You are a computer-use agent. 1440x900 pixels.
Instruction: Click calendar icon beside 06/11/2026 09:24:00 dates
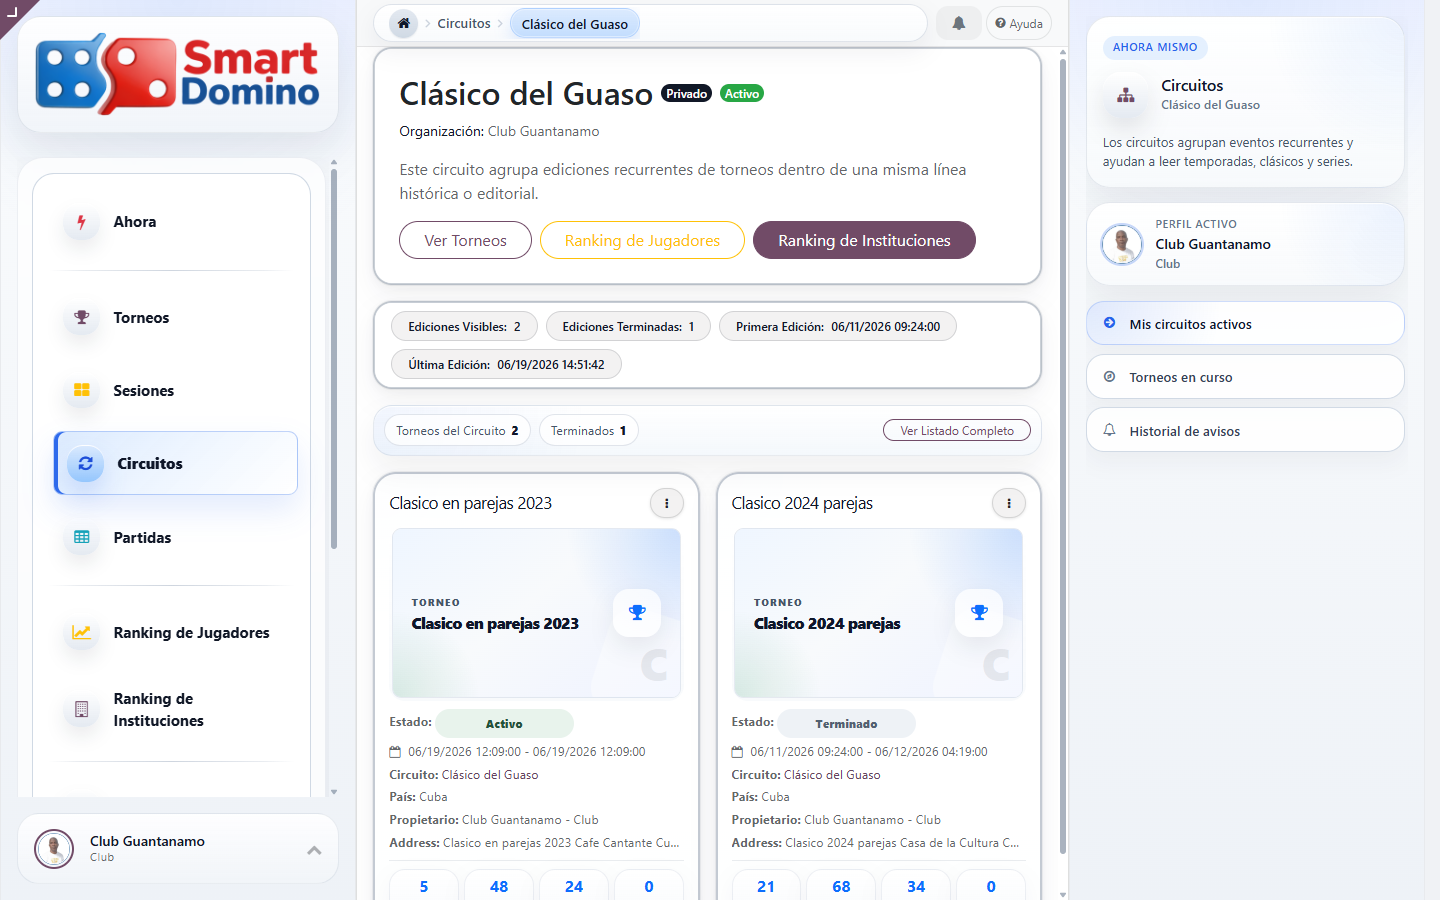click(737, 752)
